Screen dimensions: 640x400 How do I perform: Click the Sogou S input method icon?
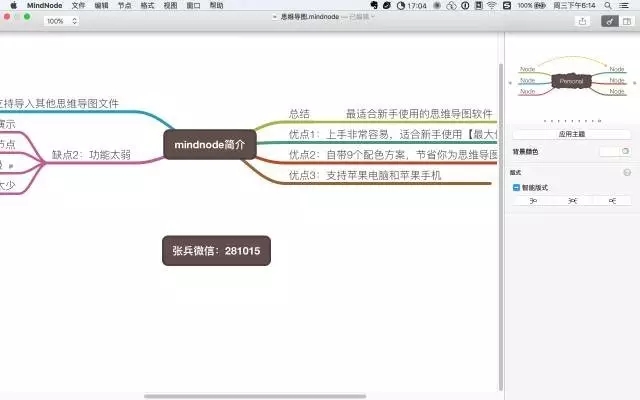pyautogui.click(x=507, y=5)
